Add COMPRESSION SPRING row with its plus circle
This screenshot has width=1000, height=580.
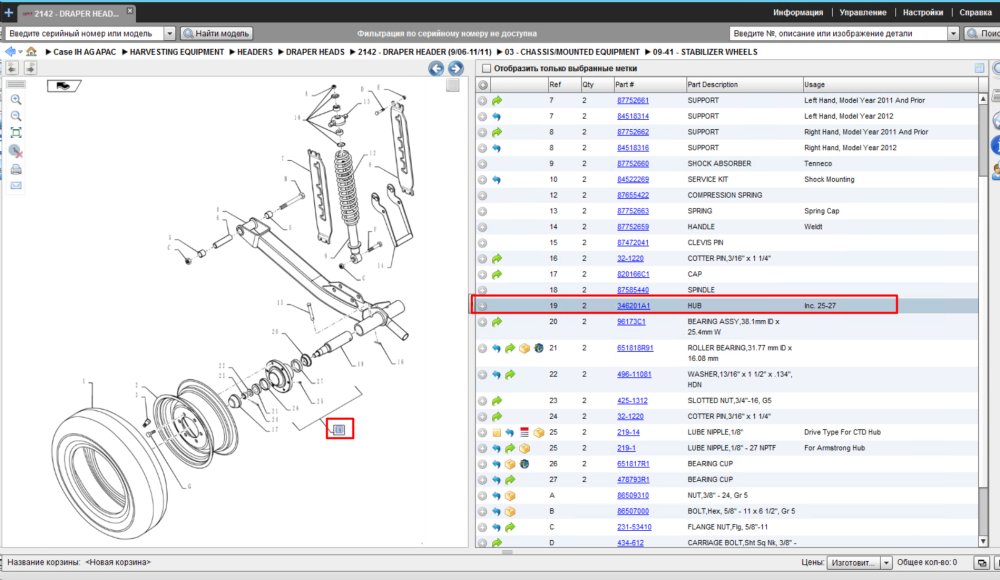tap(483, 195)
